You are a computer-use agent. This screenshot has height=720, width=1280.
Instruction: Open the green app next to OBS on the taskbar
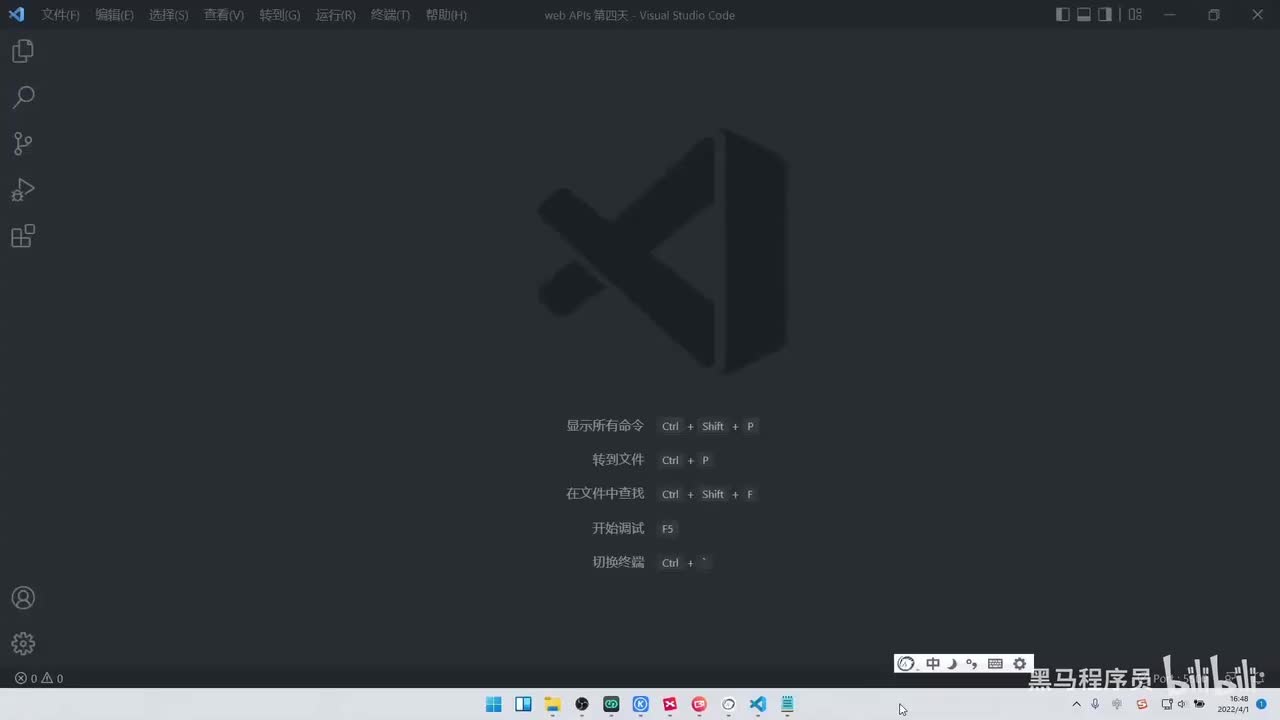point(611,704)
